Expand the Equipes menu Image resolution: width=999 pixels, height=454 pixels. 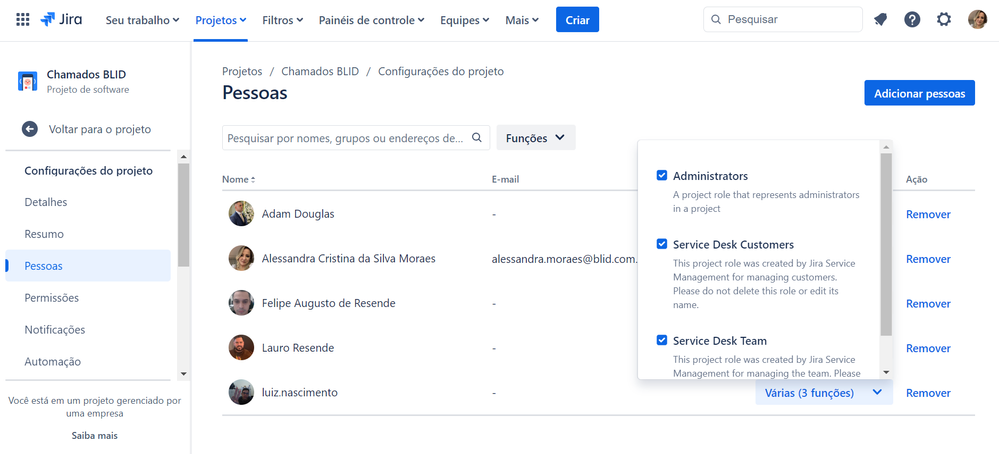[465, 20]
